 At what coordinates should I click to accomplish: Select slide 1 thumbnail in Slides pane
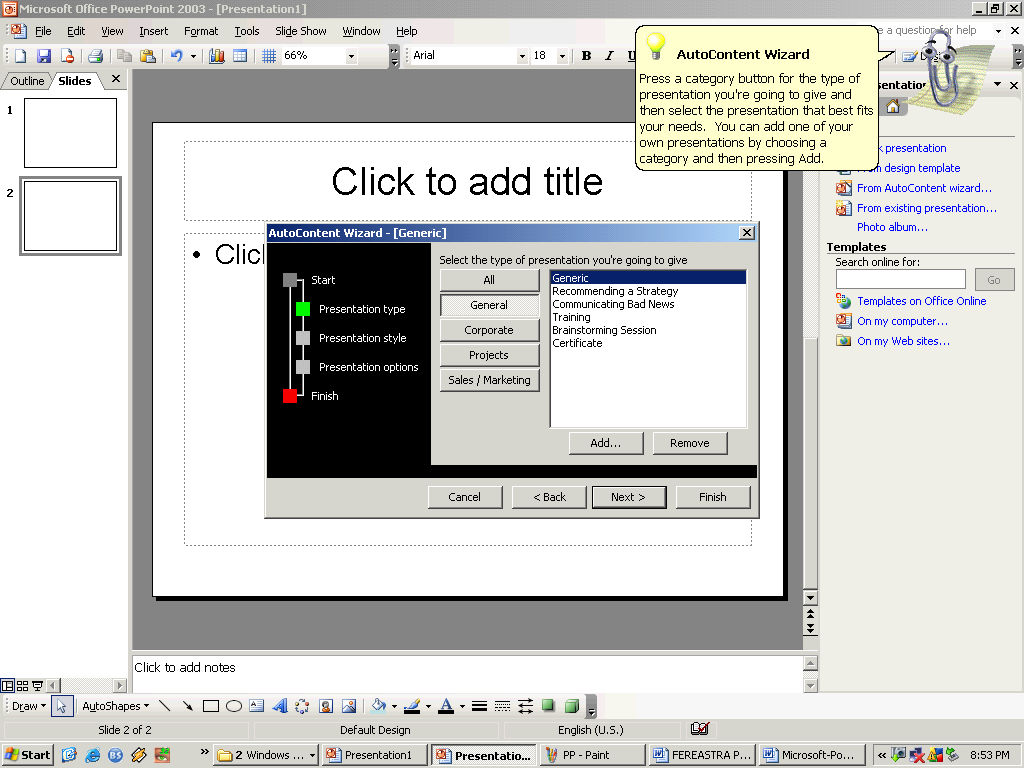pos(71,133)
